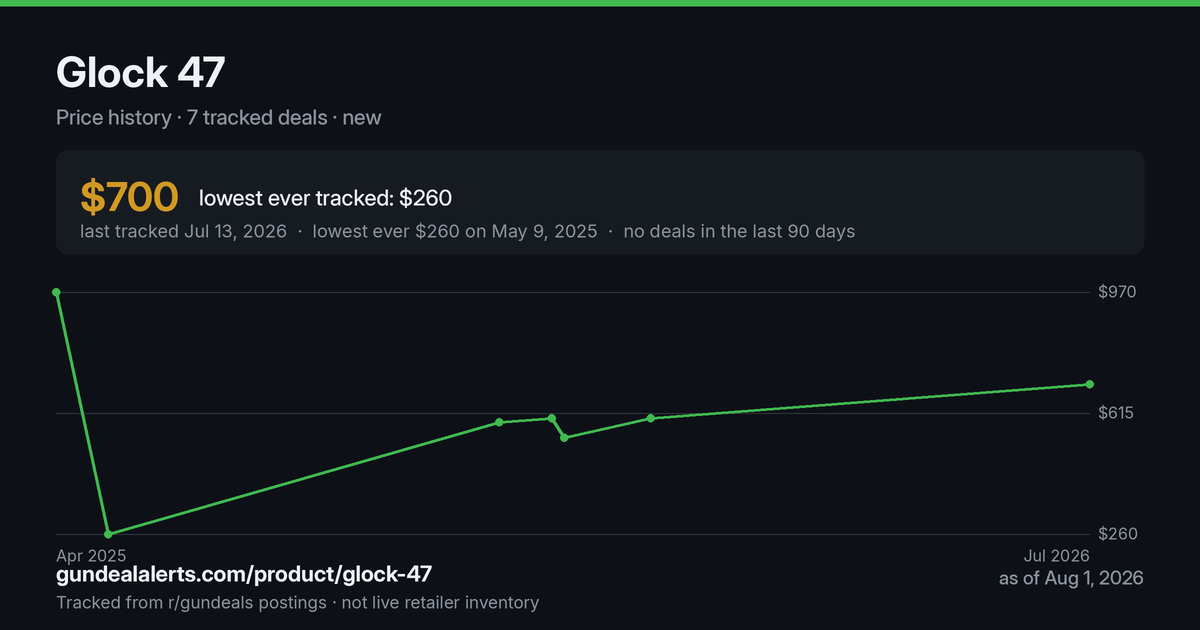Click the $260 axis label
The width and height of the screenshot is (1200, 630).
point(1117,534)
